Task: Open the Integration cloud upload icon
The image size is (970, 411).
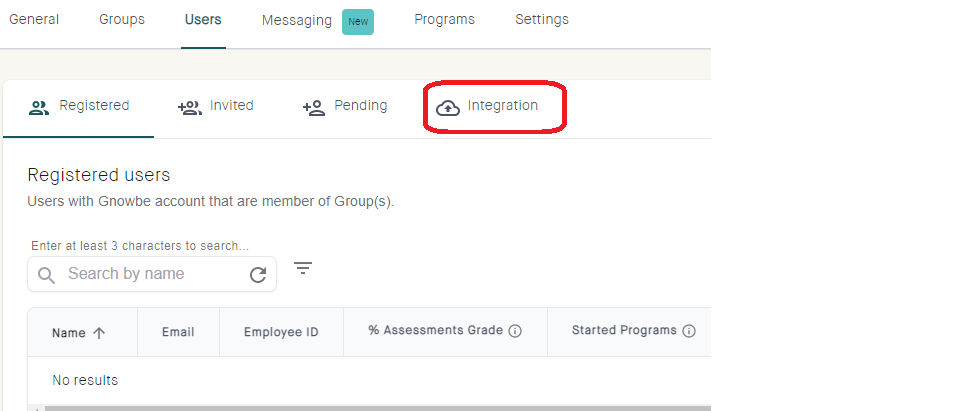Action: [448, 108]
